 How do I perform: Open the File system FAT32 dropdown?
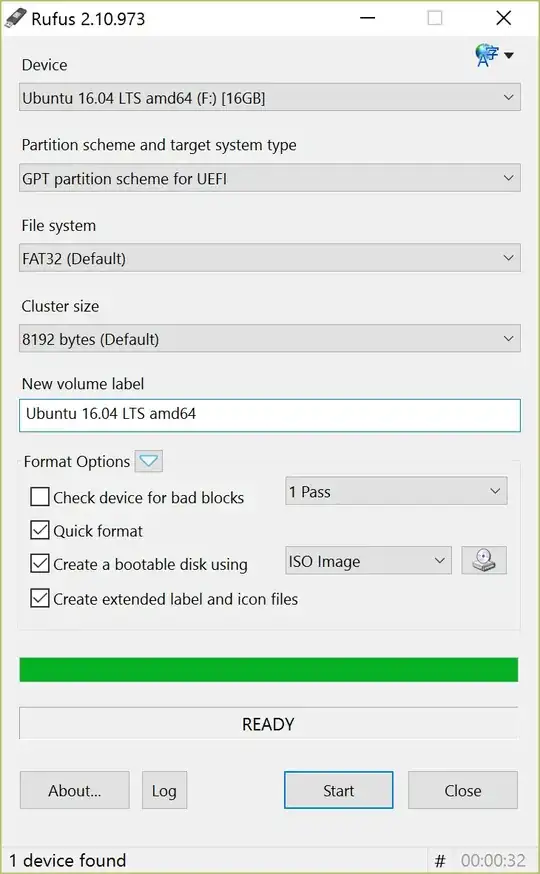click(270, 258)
